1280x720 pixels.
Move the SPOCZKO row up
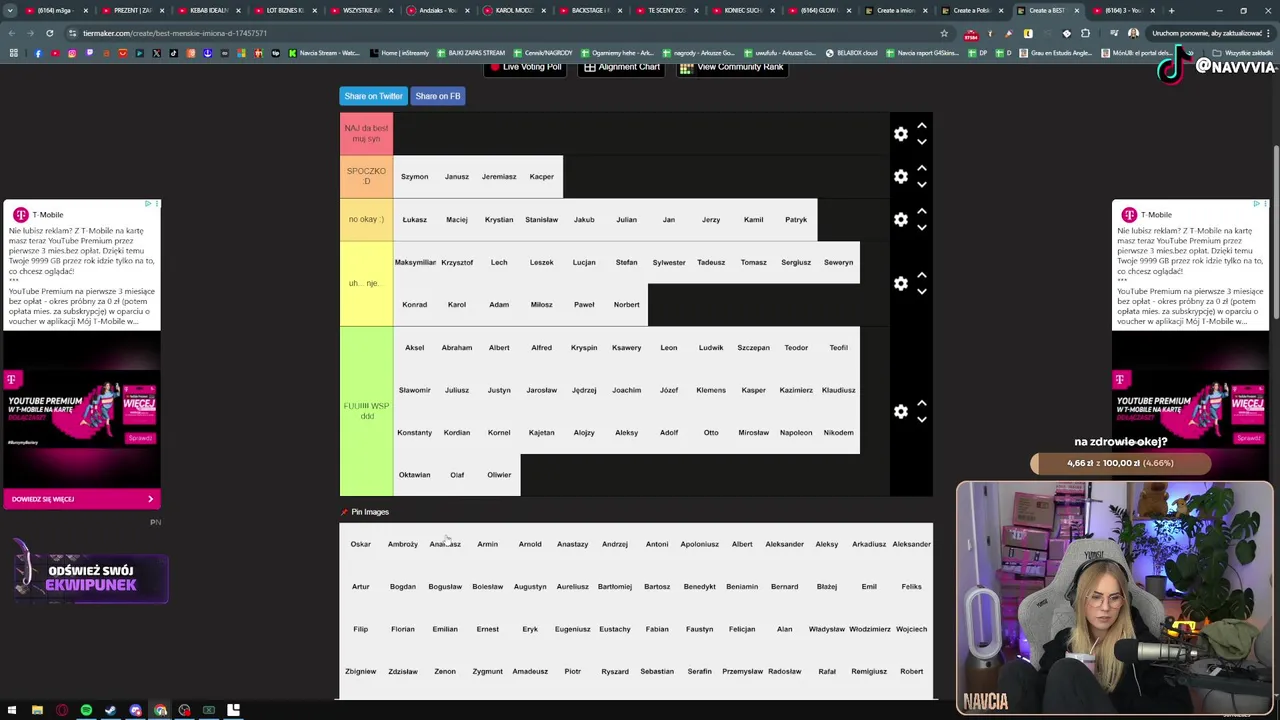(922, 170)
